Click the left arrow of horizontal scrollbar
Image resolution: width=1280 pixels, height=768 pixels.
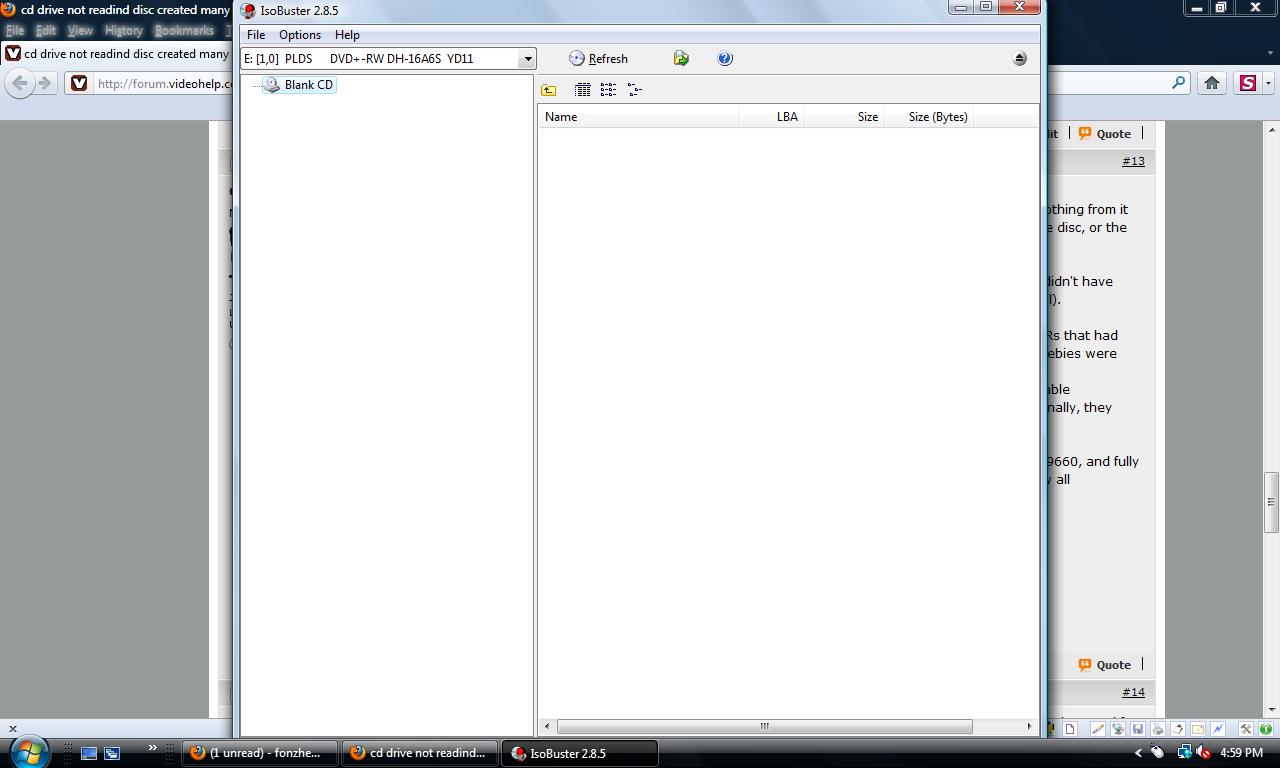[x=546, y=726]
